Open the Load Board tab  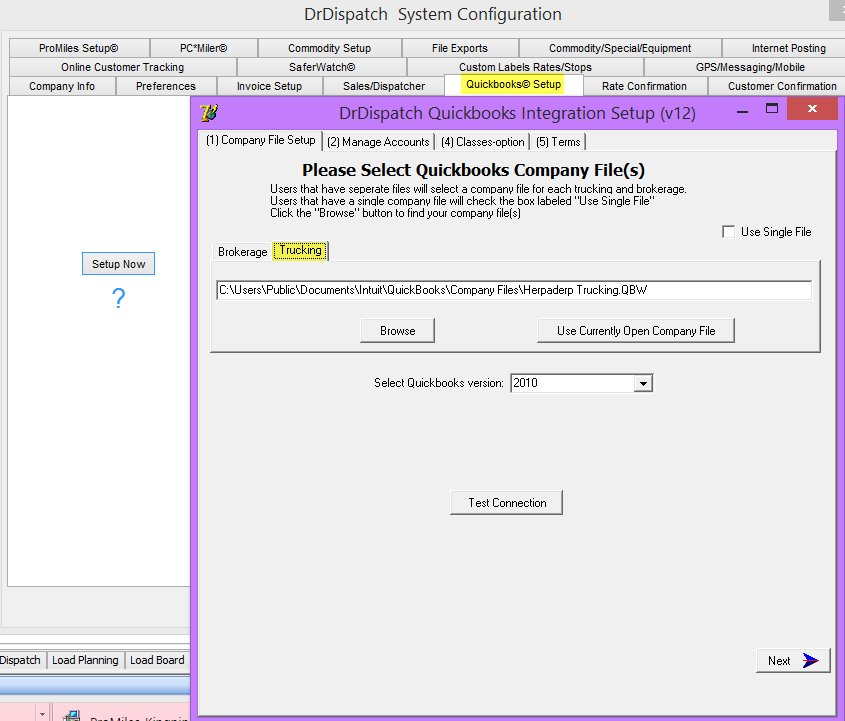[x=157, y=660]
